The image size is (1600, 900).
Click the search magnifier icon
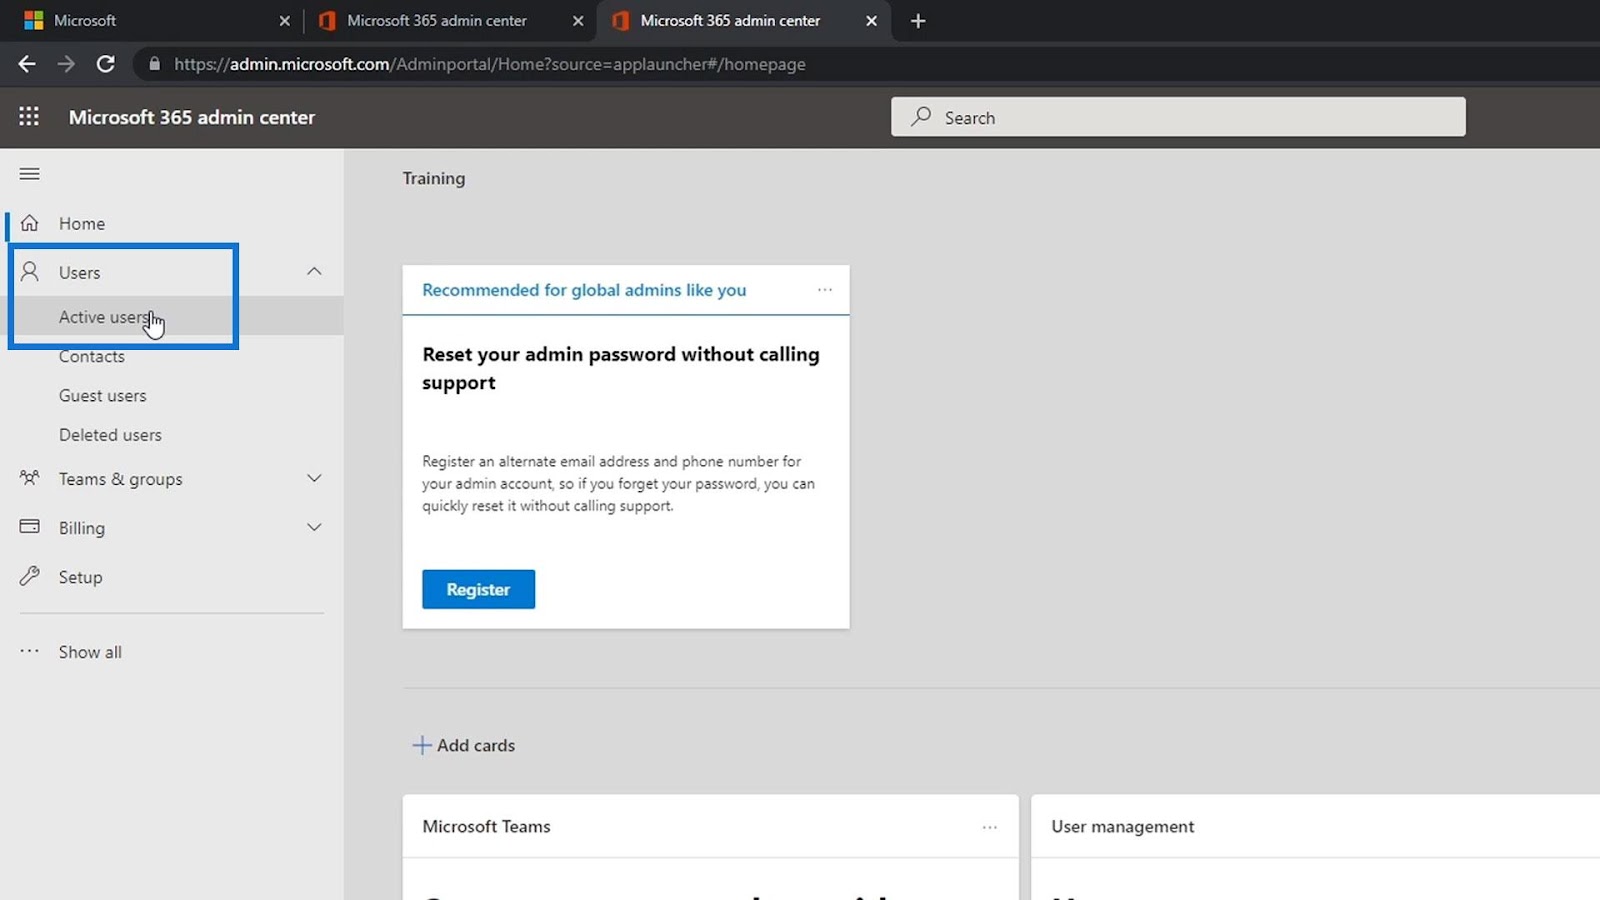[921, 117]
